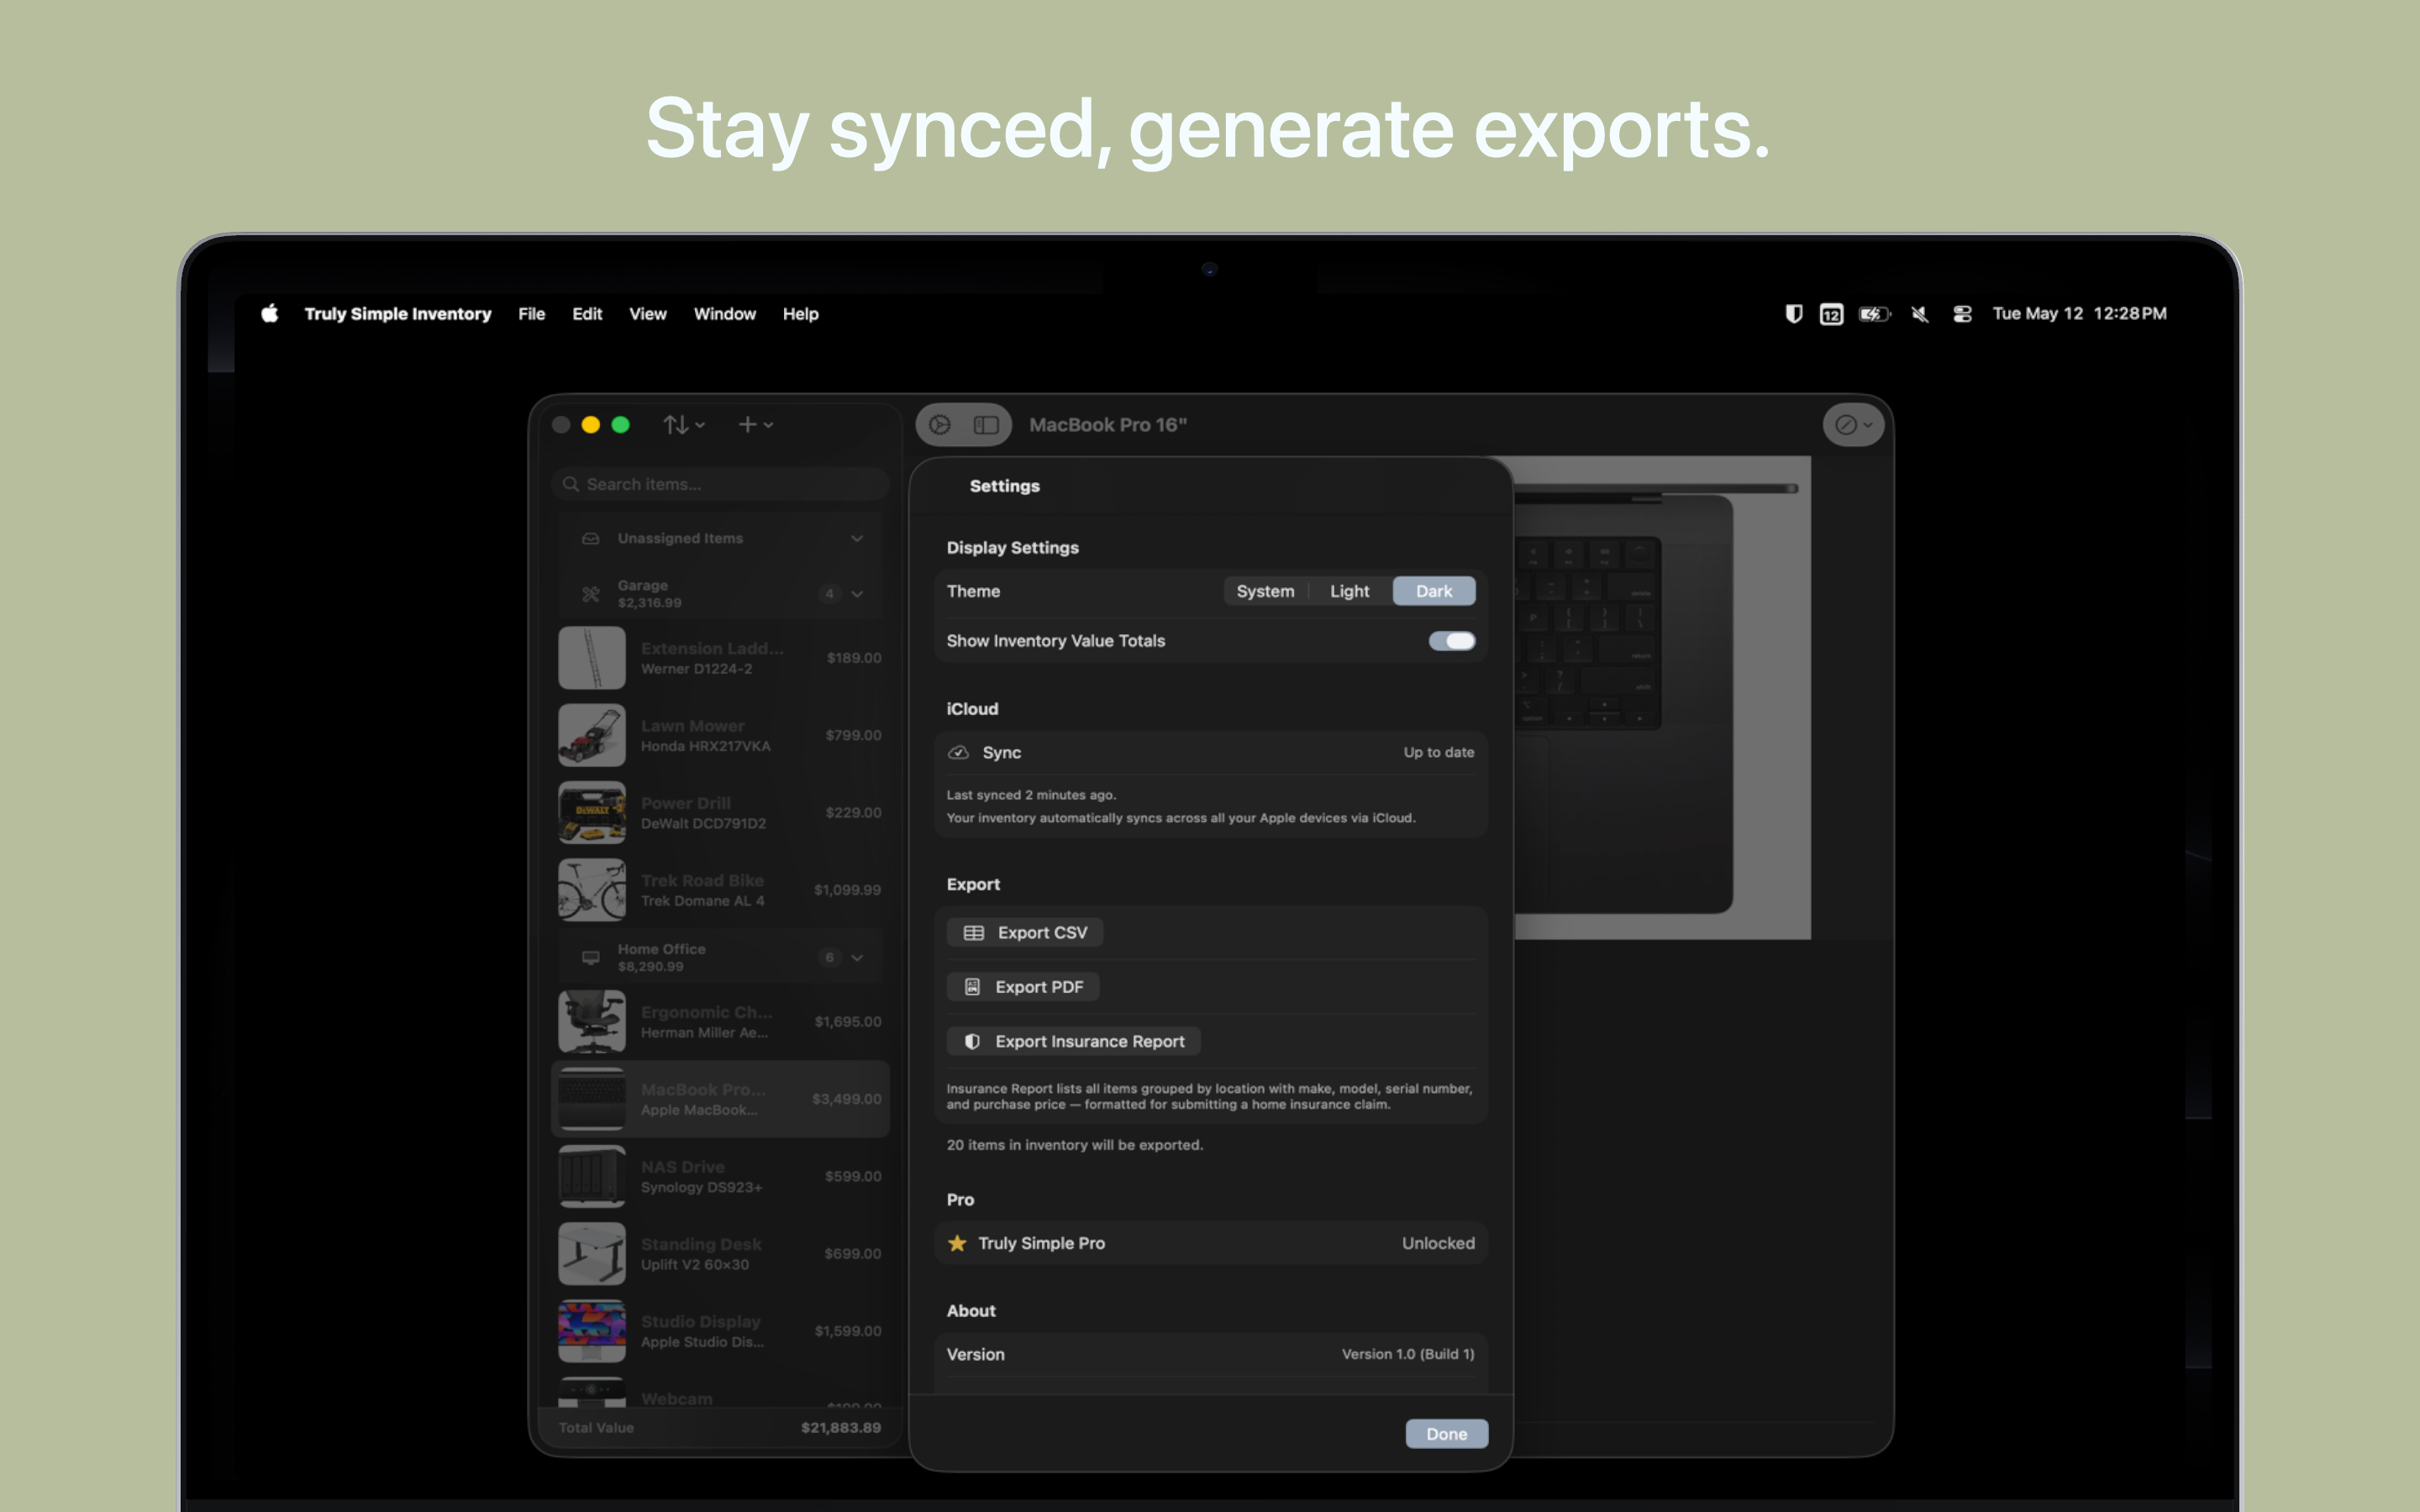
Task: Choose the Light theme option
Action: 1349,591
